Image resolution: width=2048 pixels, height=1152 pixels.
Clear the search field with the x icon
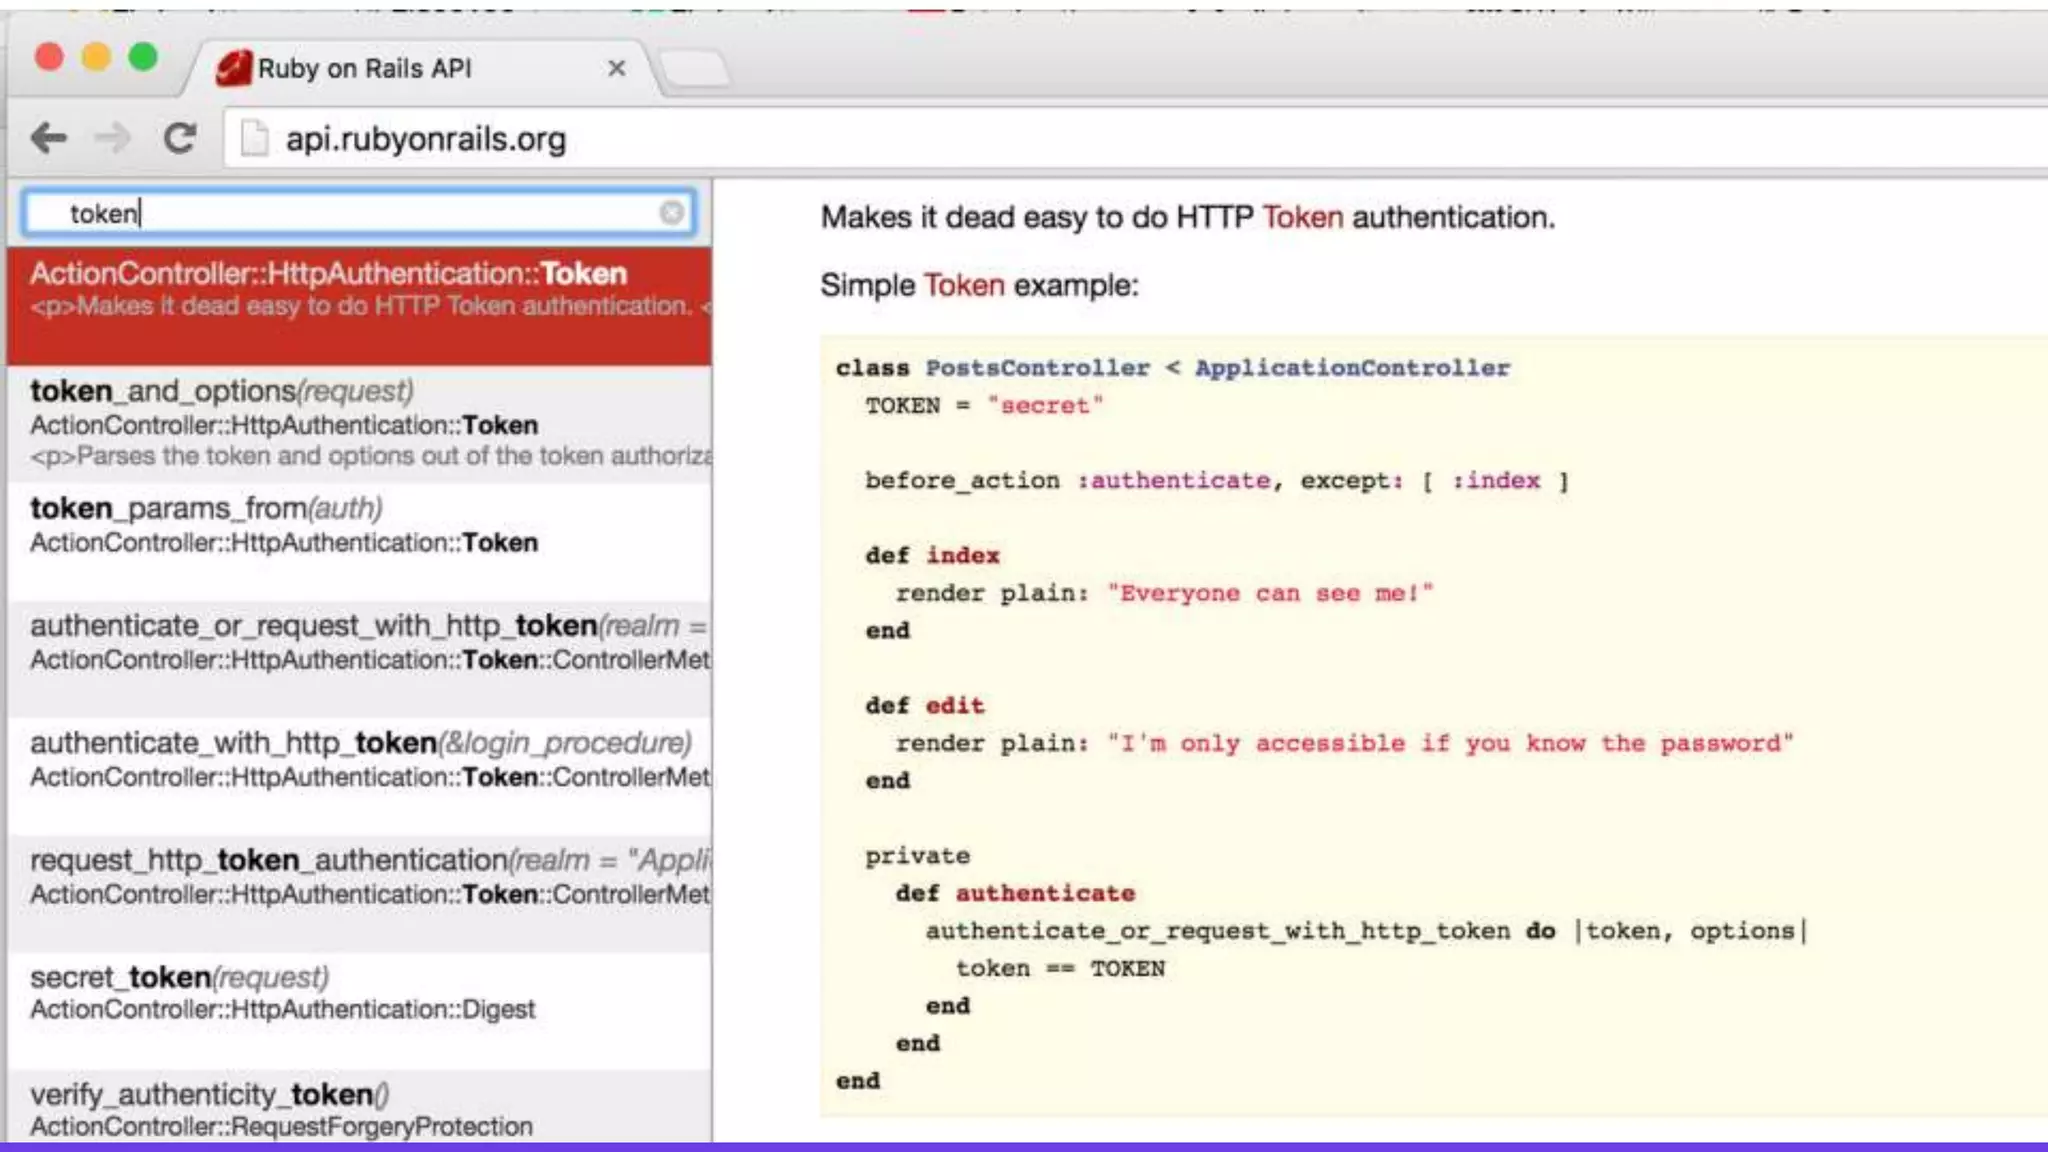pos(672,212)
